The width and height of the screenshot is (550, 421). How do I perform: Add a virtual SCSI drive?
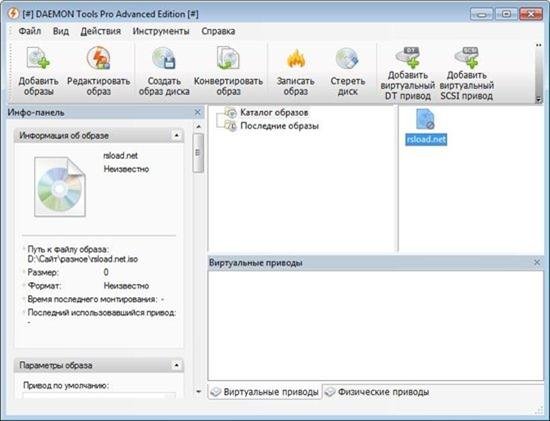pos(467,74)
